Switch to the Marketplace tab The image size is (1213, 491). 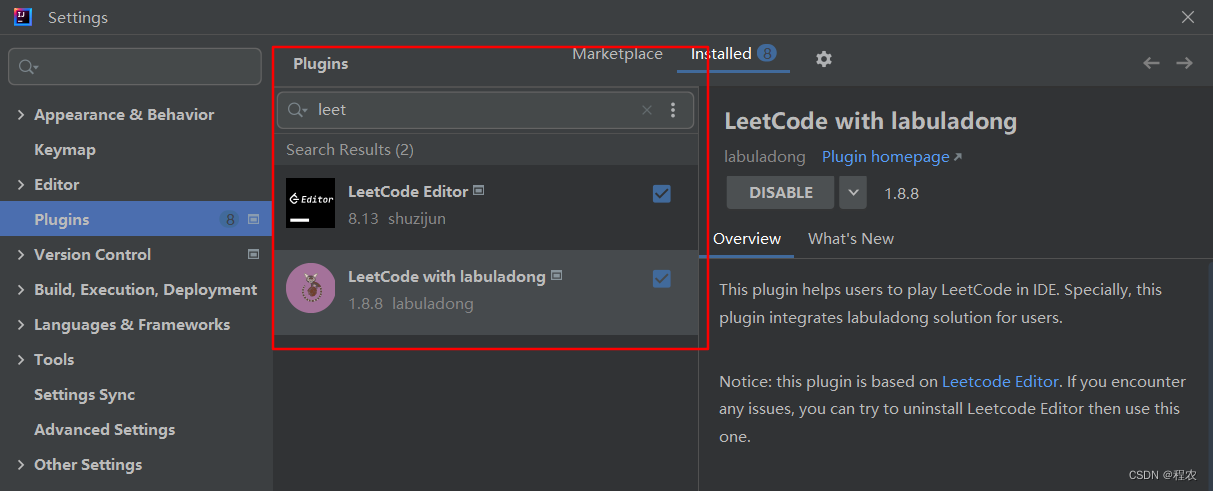617,54
